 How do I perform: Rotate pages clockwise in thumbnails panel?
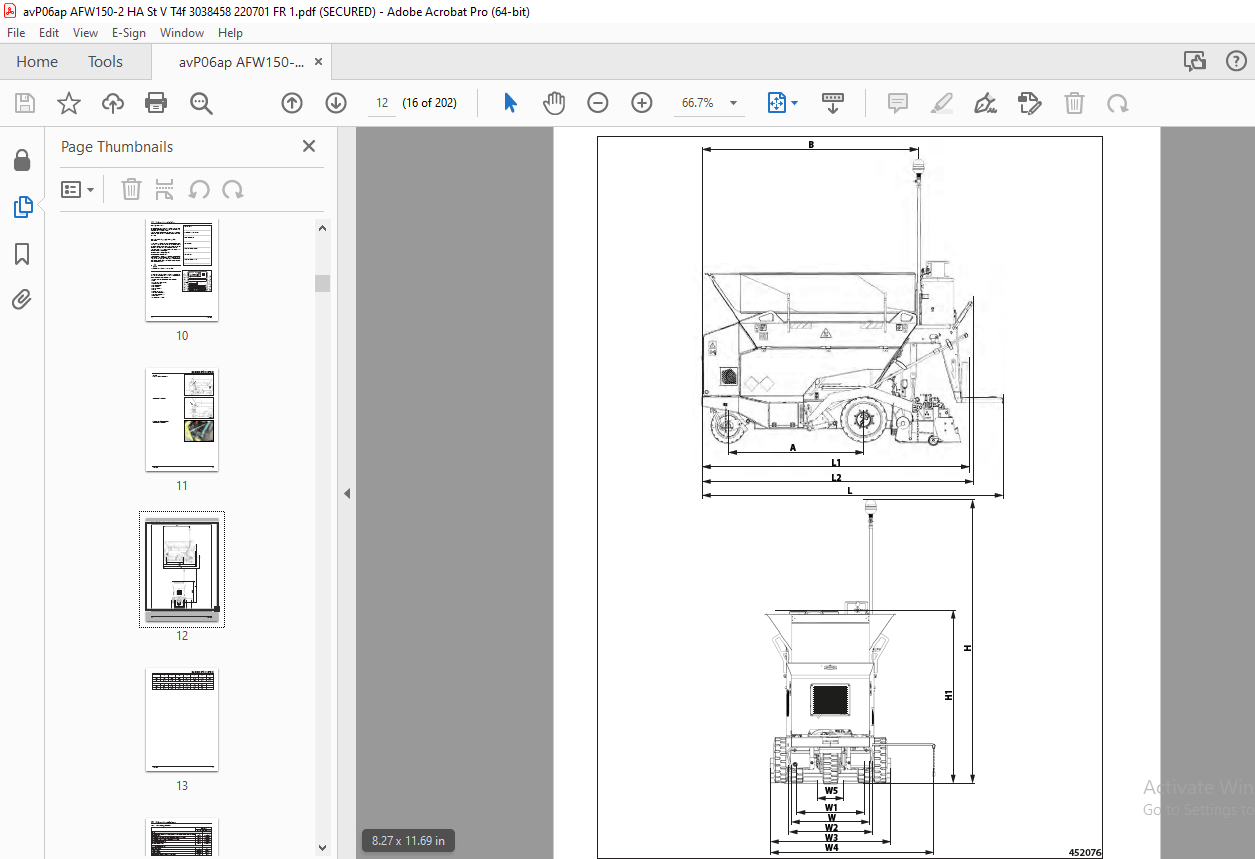point(233,189)
